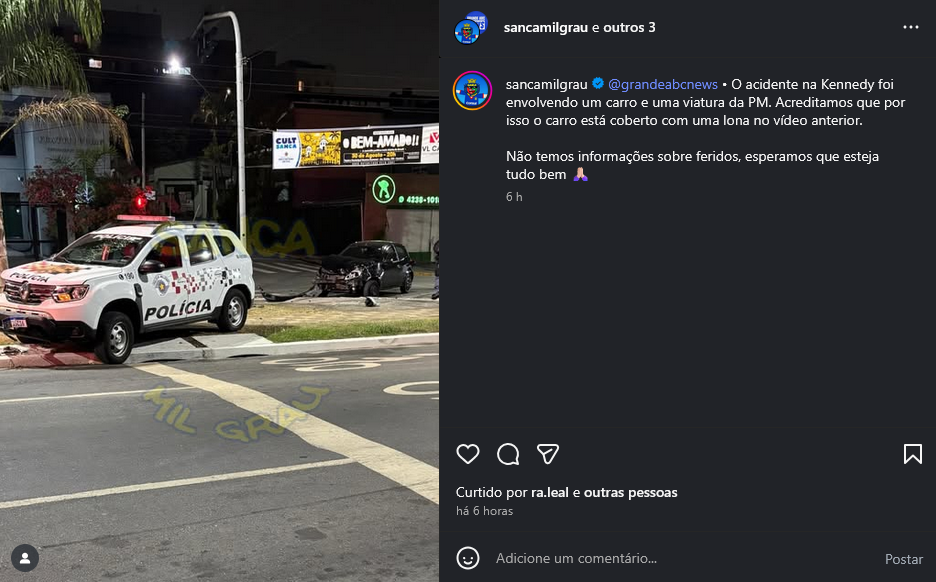Click the police car accident photo

(x=220, y=291)
